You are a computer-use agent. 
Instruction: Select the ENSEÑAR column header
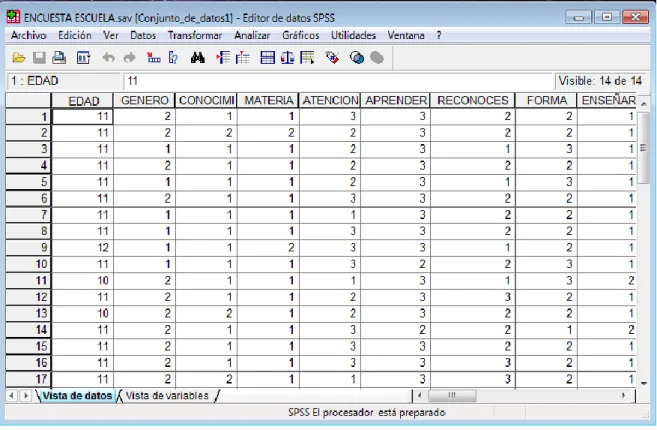[607, 101]
